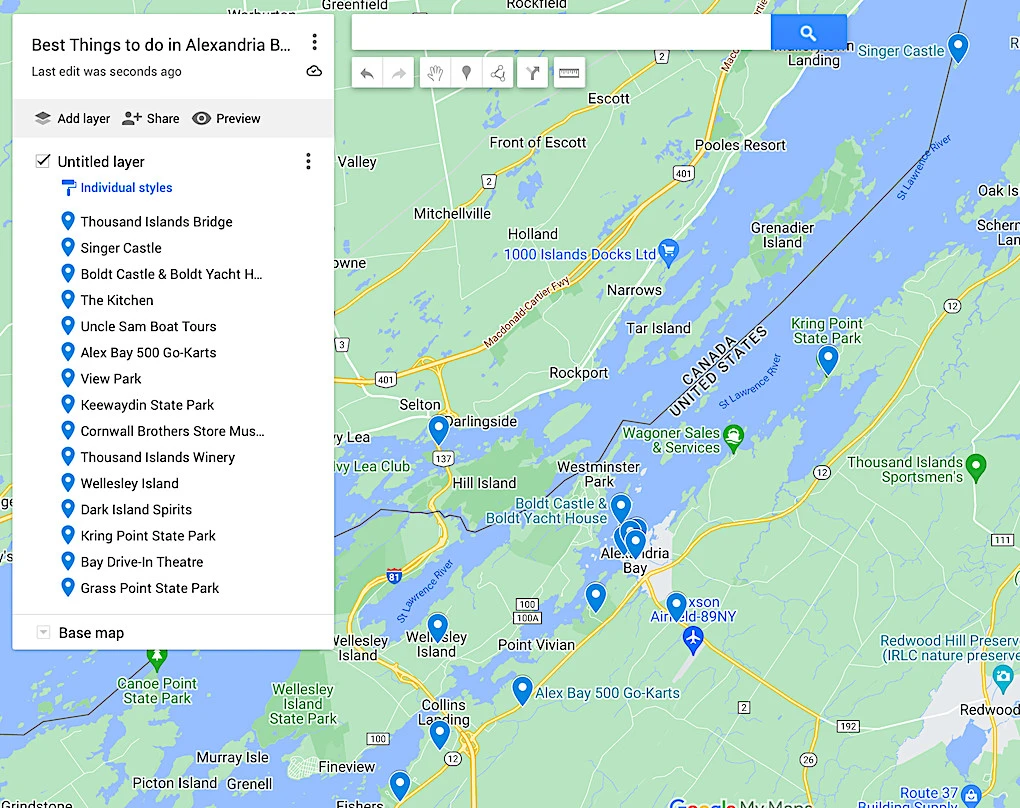Screen dimensions: 1020x808
Task: Click the Untitled layer name
Action: pos(101,161)
